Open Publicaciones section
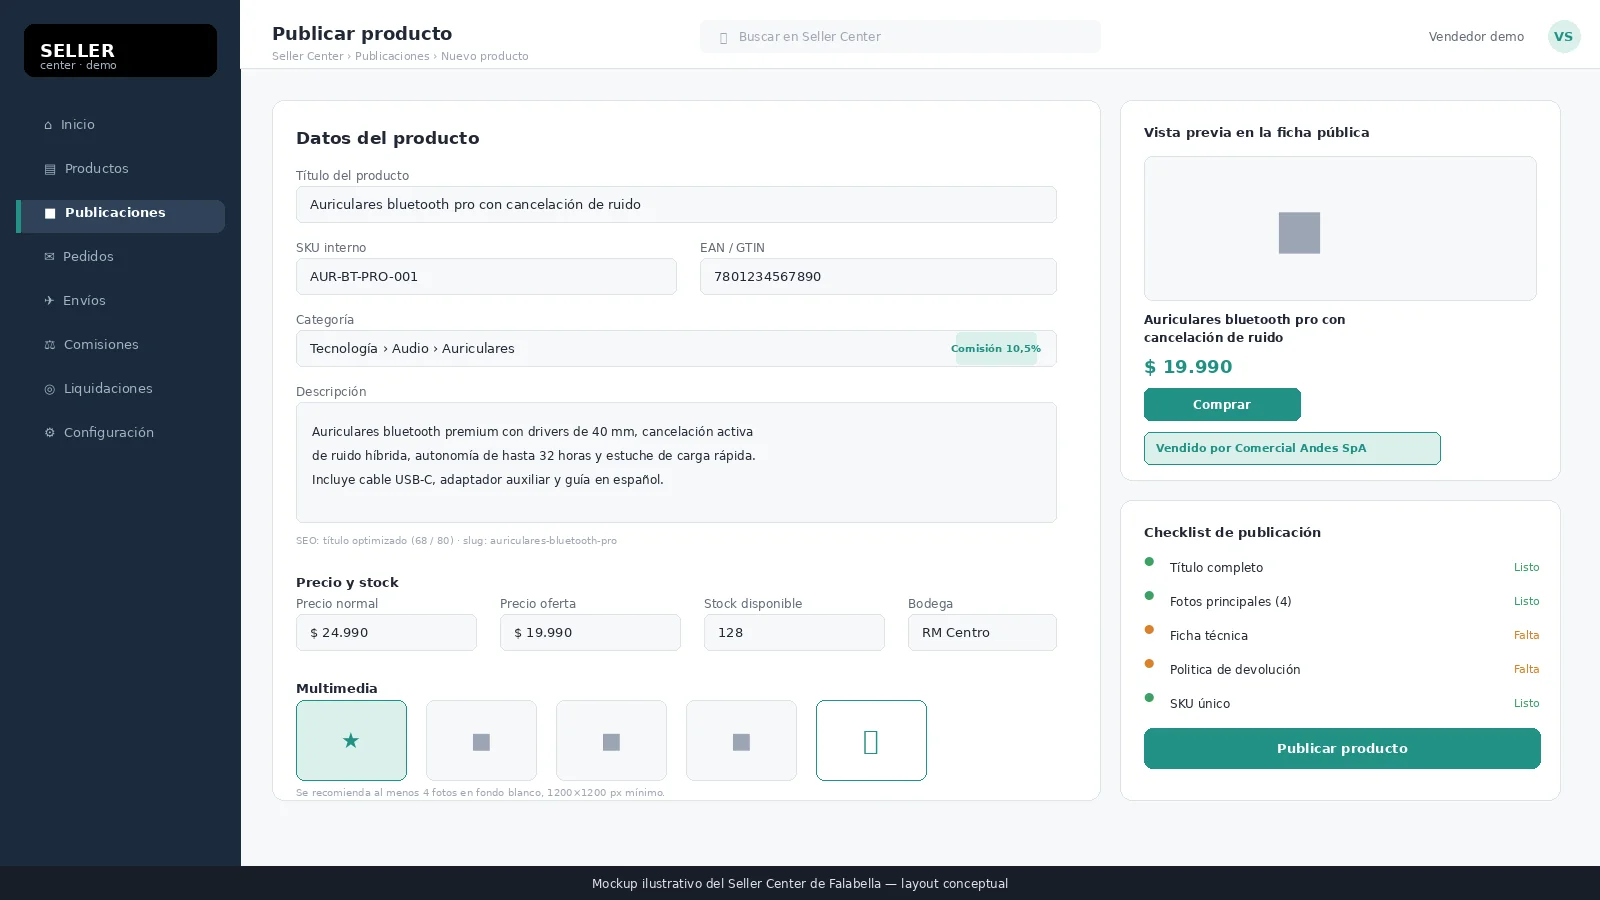 [120, 216]
